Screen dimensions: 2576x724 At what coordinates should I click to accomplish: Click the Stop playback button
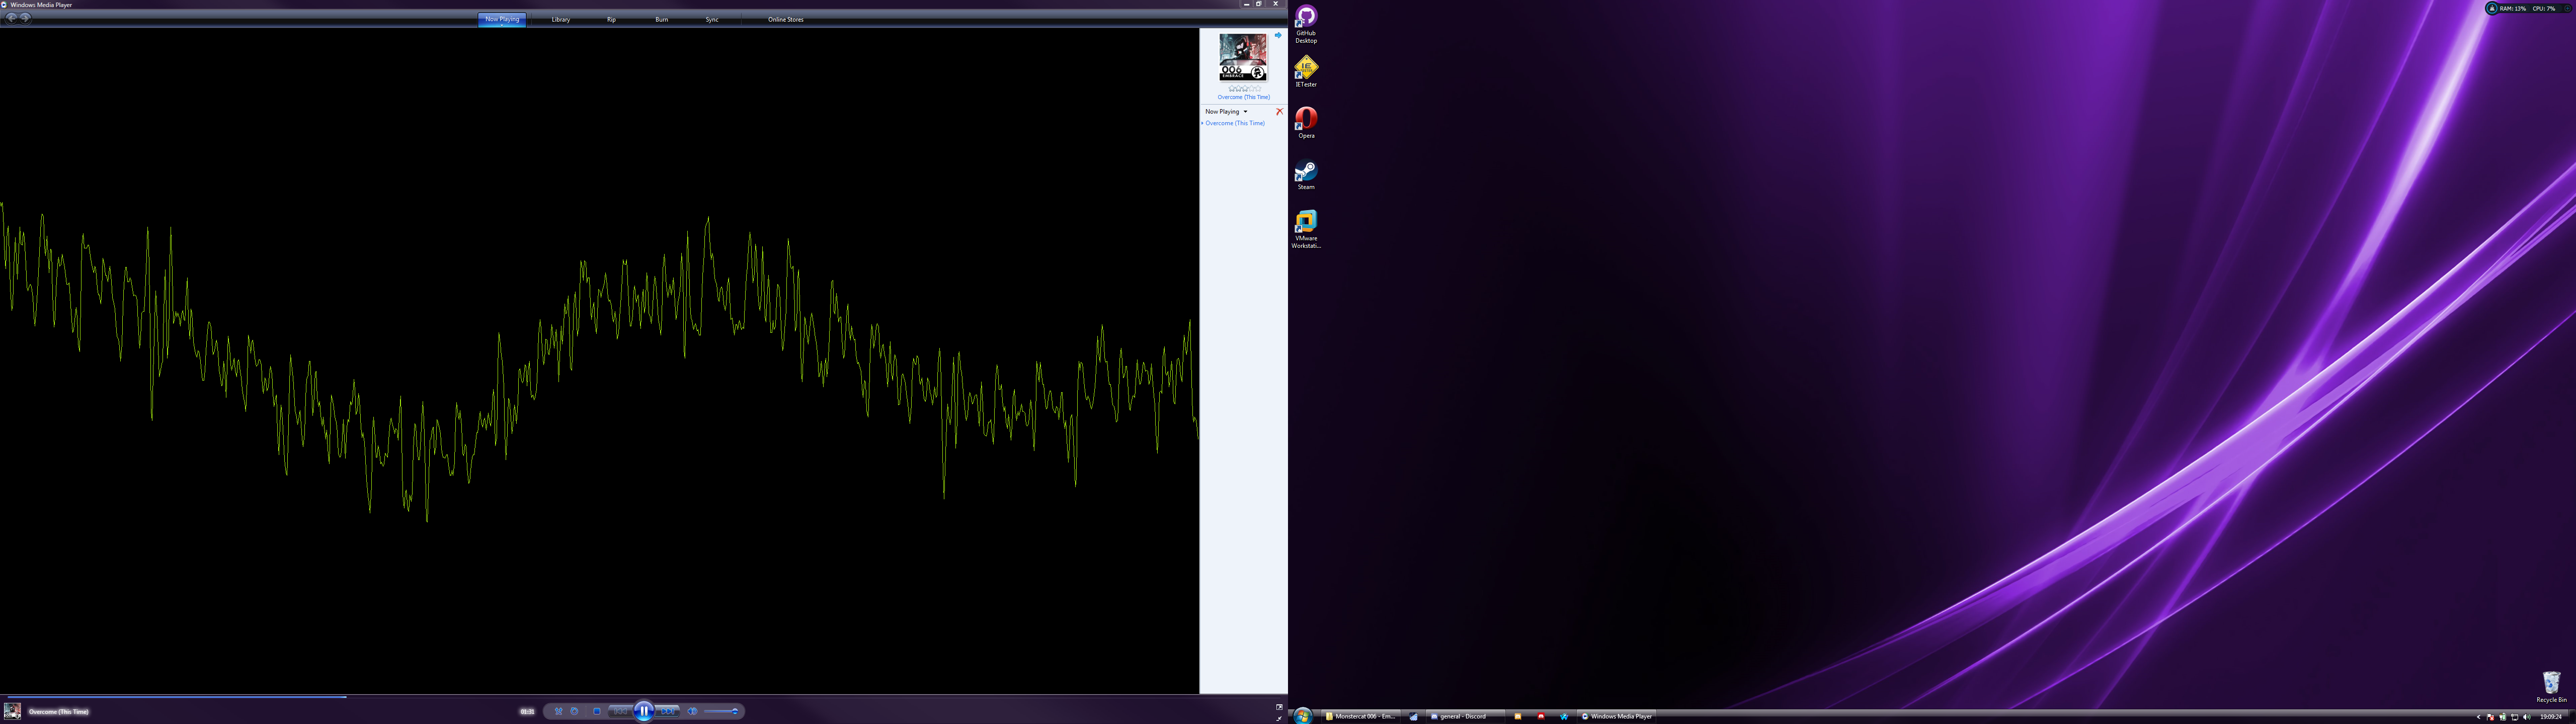coord(597,711)
